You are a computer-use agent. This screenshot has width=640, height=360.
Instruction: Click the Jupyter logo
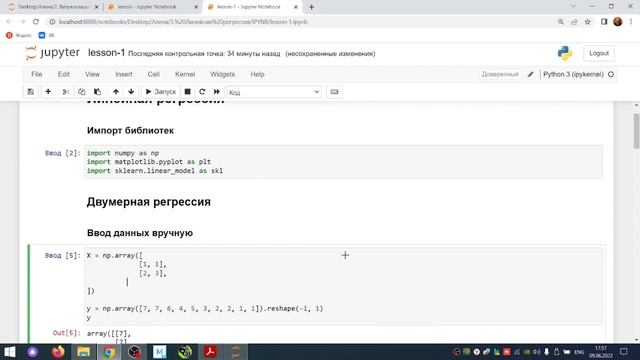(52, 53)
